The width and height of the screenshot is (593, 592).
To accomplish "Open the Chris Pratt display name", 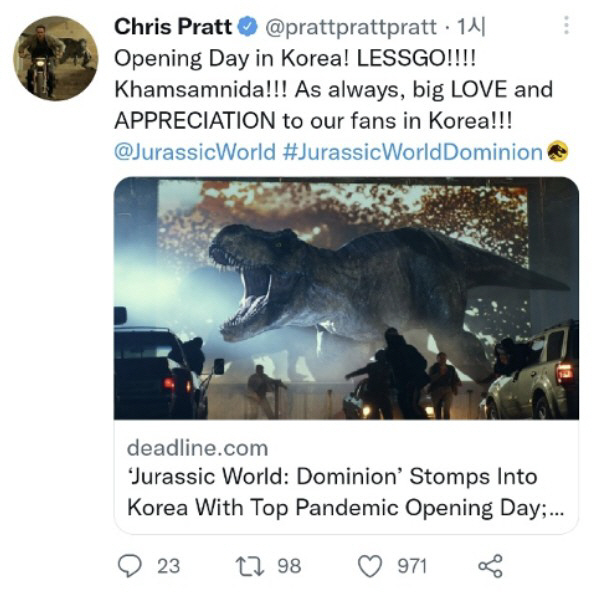I will click(173, 26).
